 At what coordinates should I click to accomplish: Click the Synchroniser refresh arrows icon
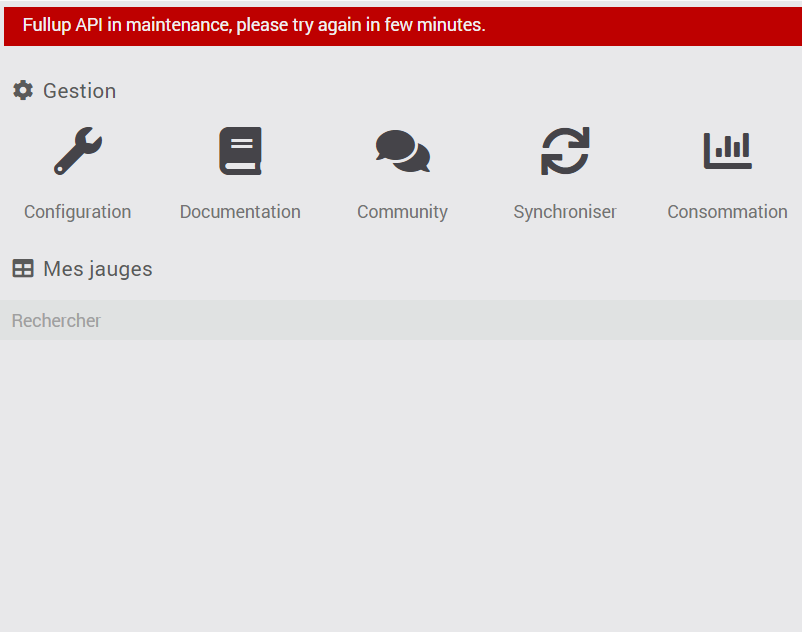coord(565,151)
